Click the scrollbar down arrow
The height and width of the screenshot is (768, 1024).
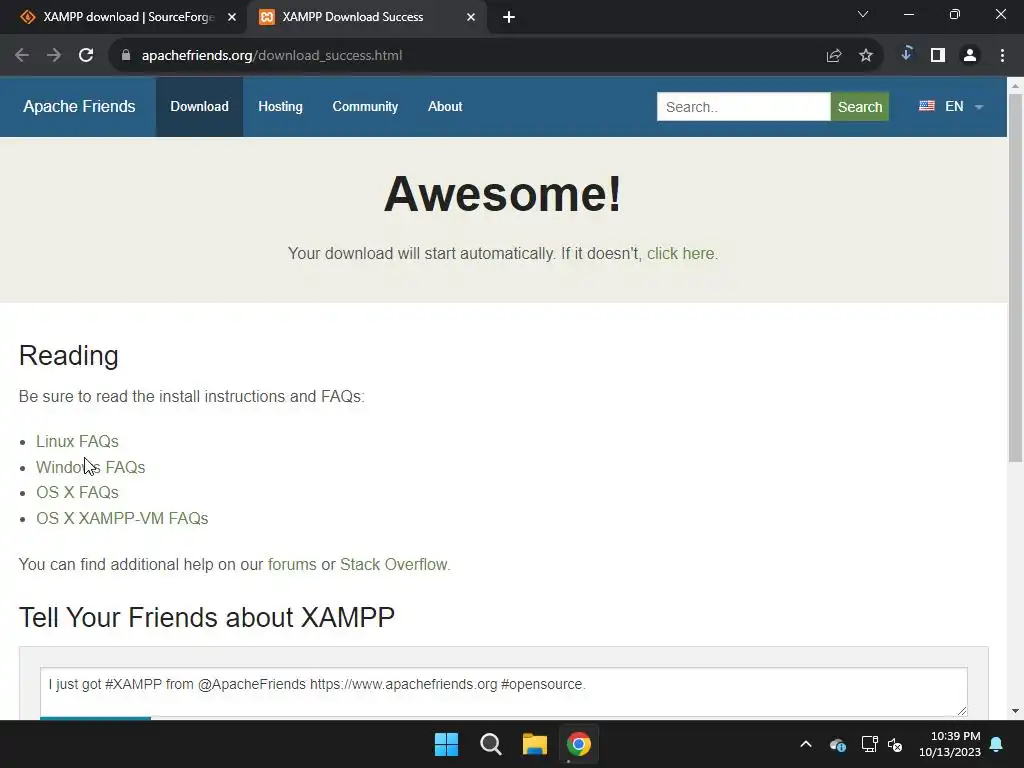coord(1015,711)
